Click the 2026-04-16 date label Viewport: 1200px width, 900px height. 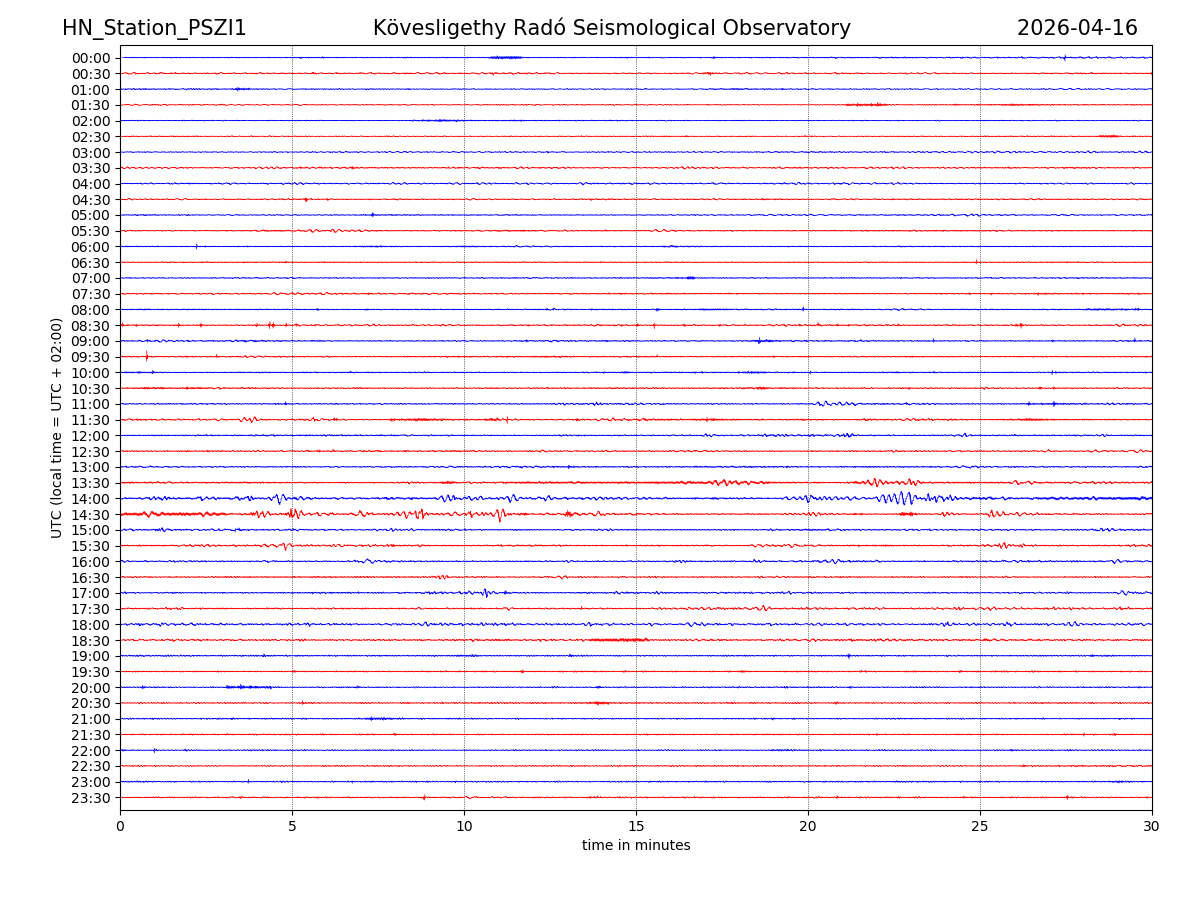click(1077, 29)
